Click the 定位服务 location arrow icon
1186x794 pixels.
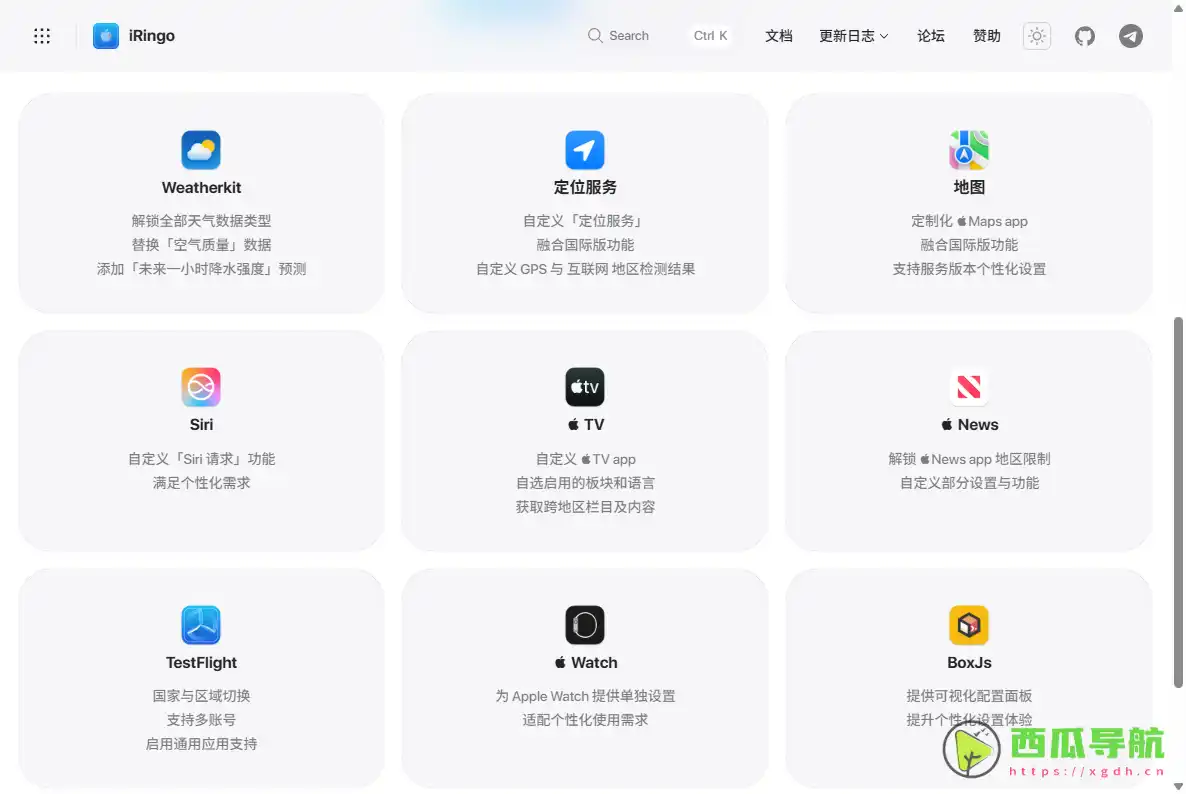(585, 150)
